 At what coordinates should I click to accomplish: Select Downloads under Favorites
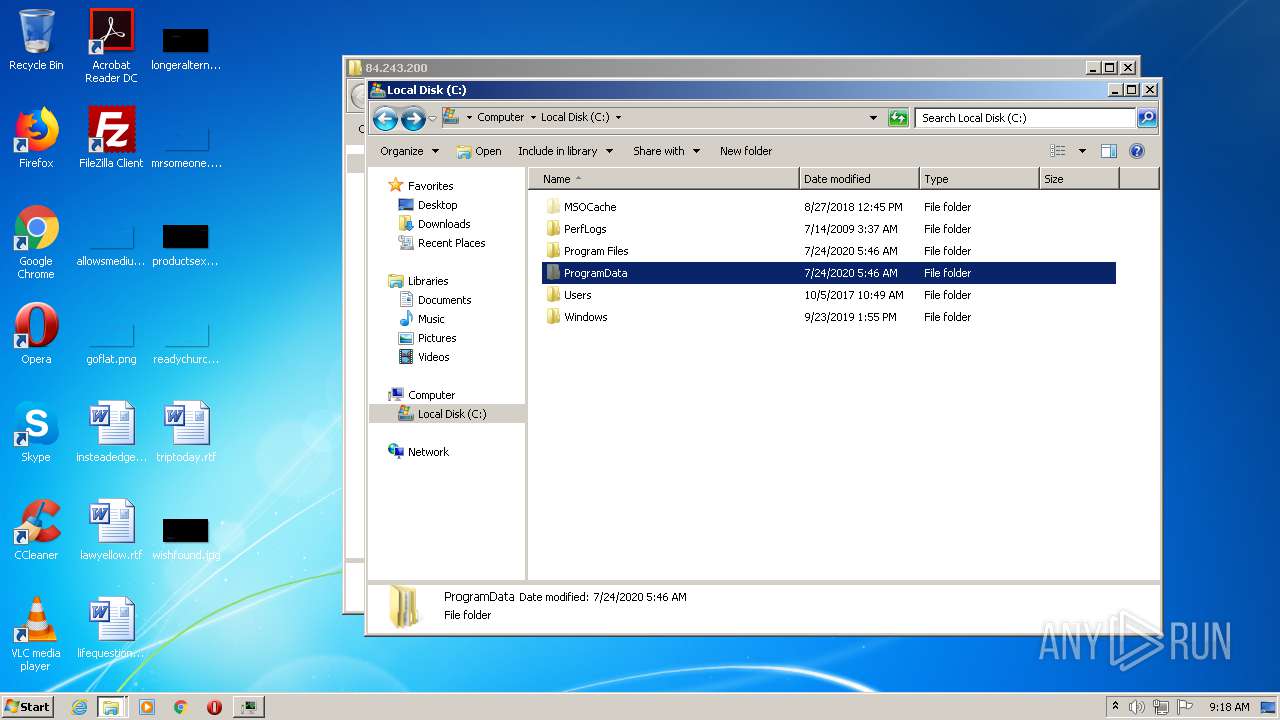pyautogui.click(x=435, y=224)
